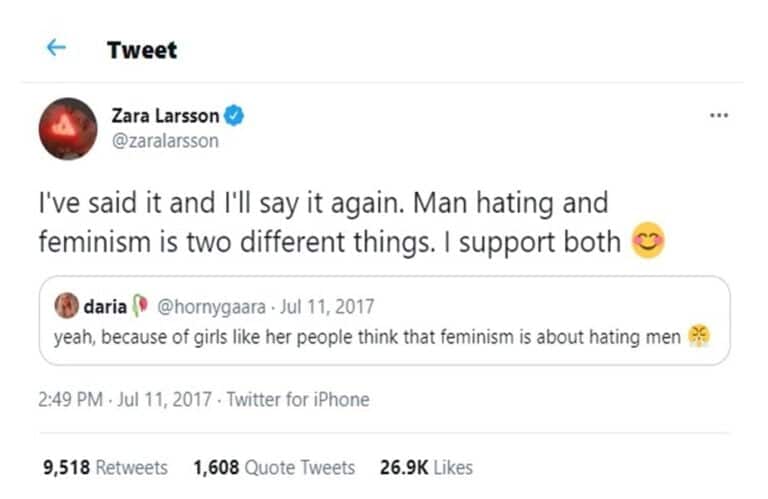This screenshot has width=768, height=499.
Task: Click the smiling face emoji in tweet
Action: coord(648,241)
